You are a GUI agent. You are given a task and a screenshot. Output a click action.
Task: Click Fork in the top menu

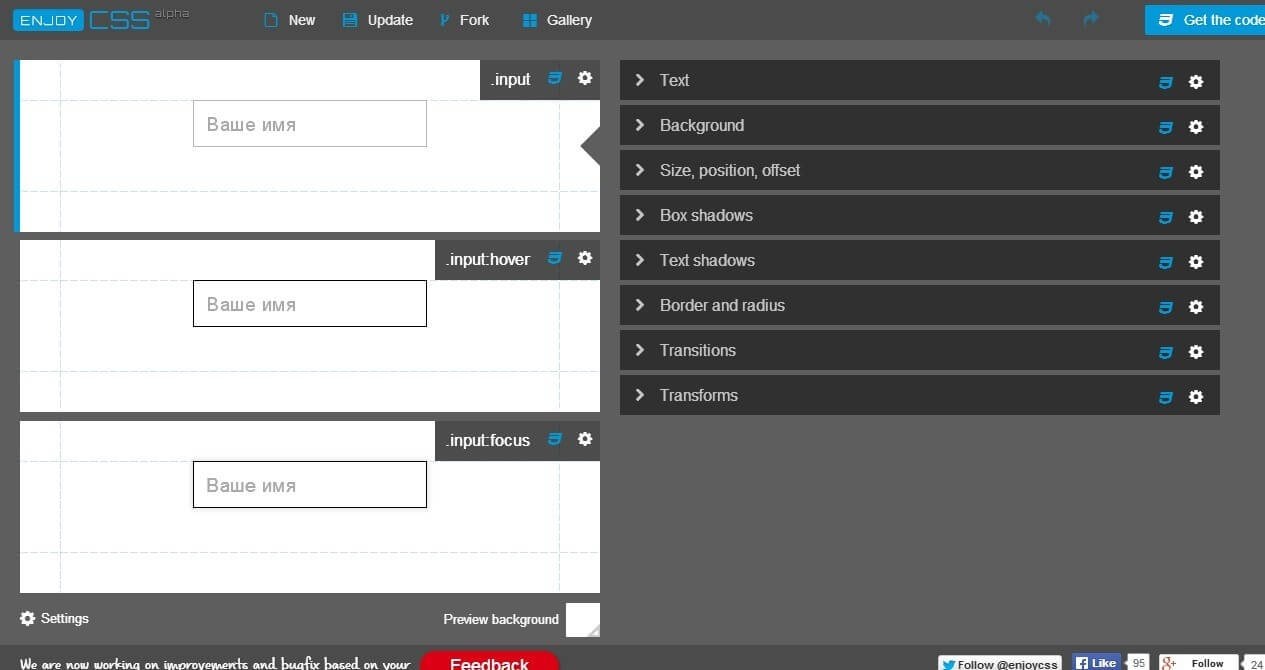click(x=464, y=20)
